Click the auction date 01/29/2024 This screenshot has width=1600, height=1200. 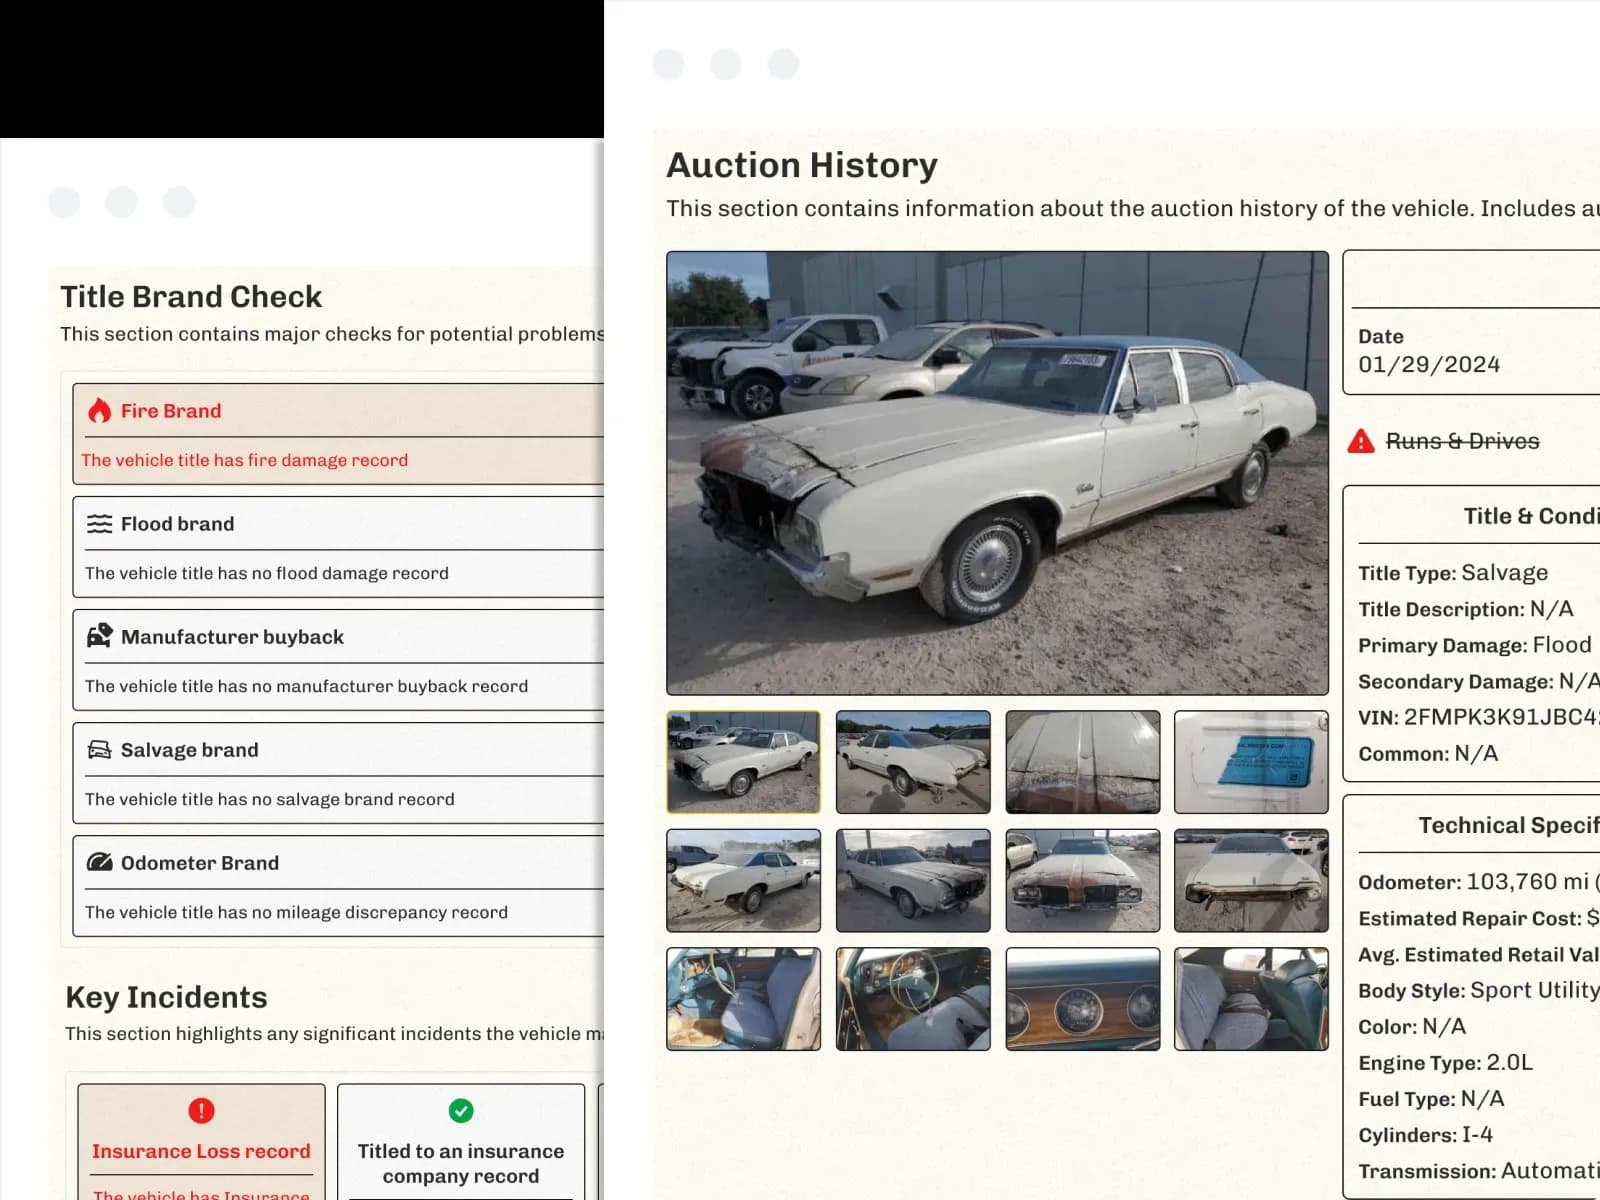pos(1429,365)
